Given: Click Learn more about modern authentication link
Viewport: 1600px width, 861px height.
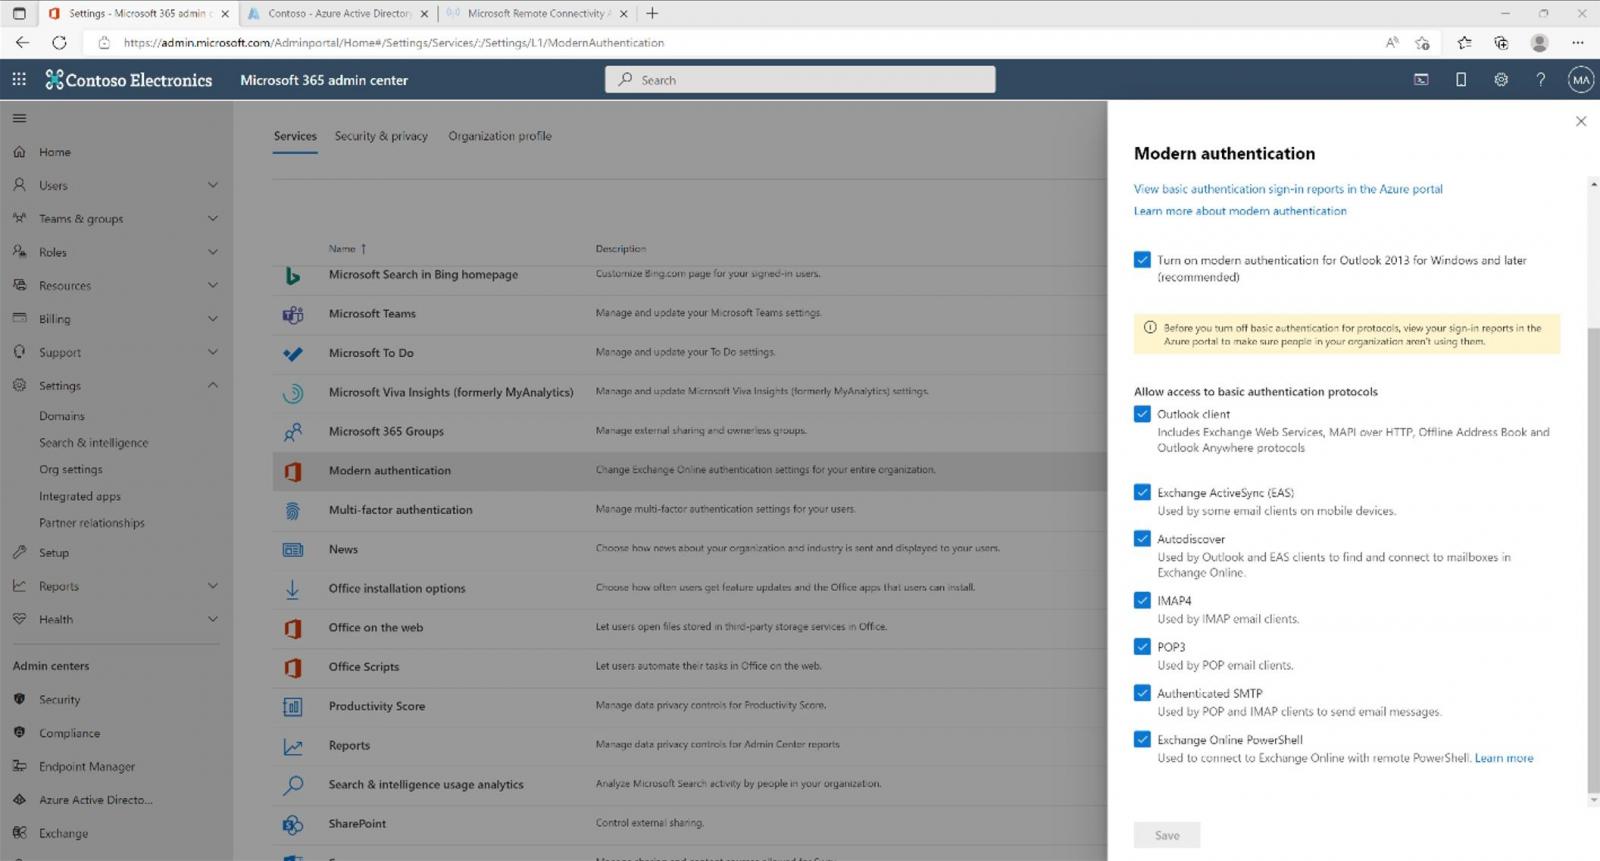Looking at the screenshot, I should [1240, 211].
